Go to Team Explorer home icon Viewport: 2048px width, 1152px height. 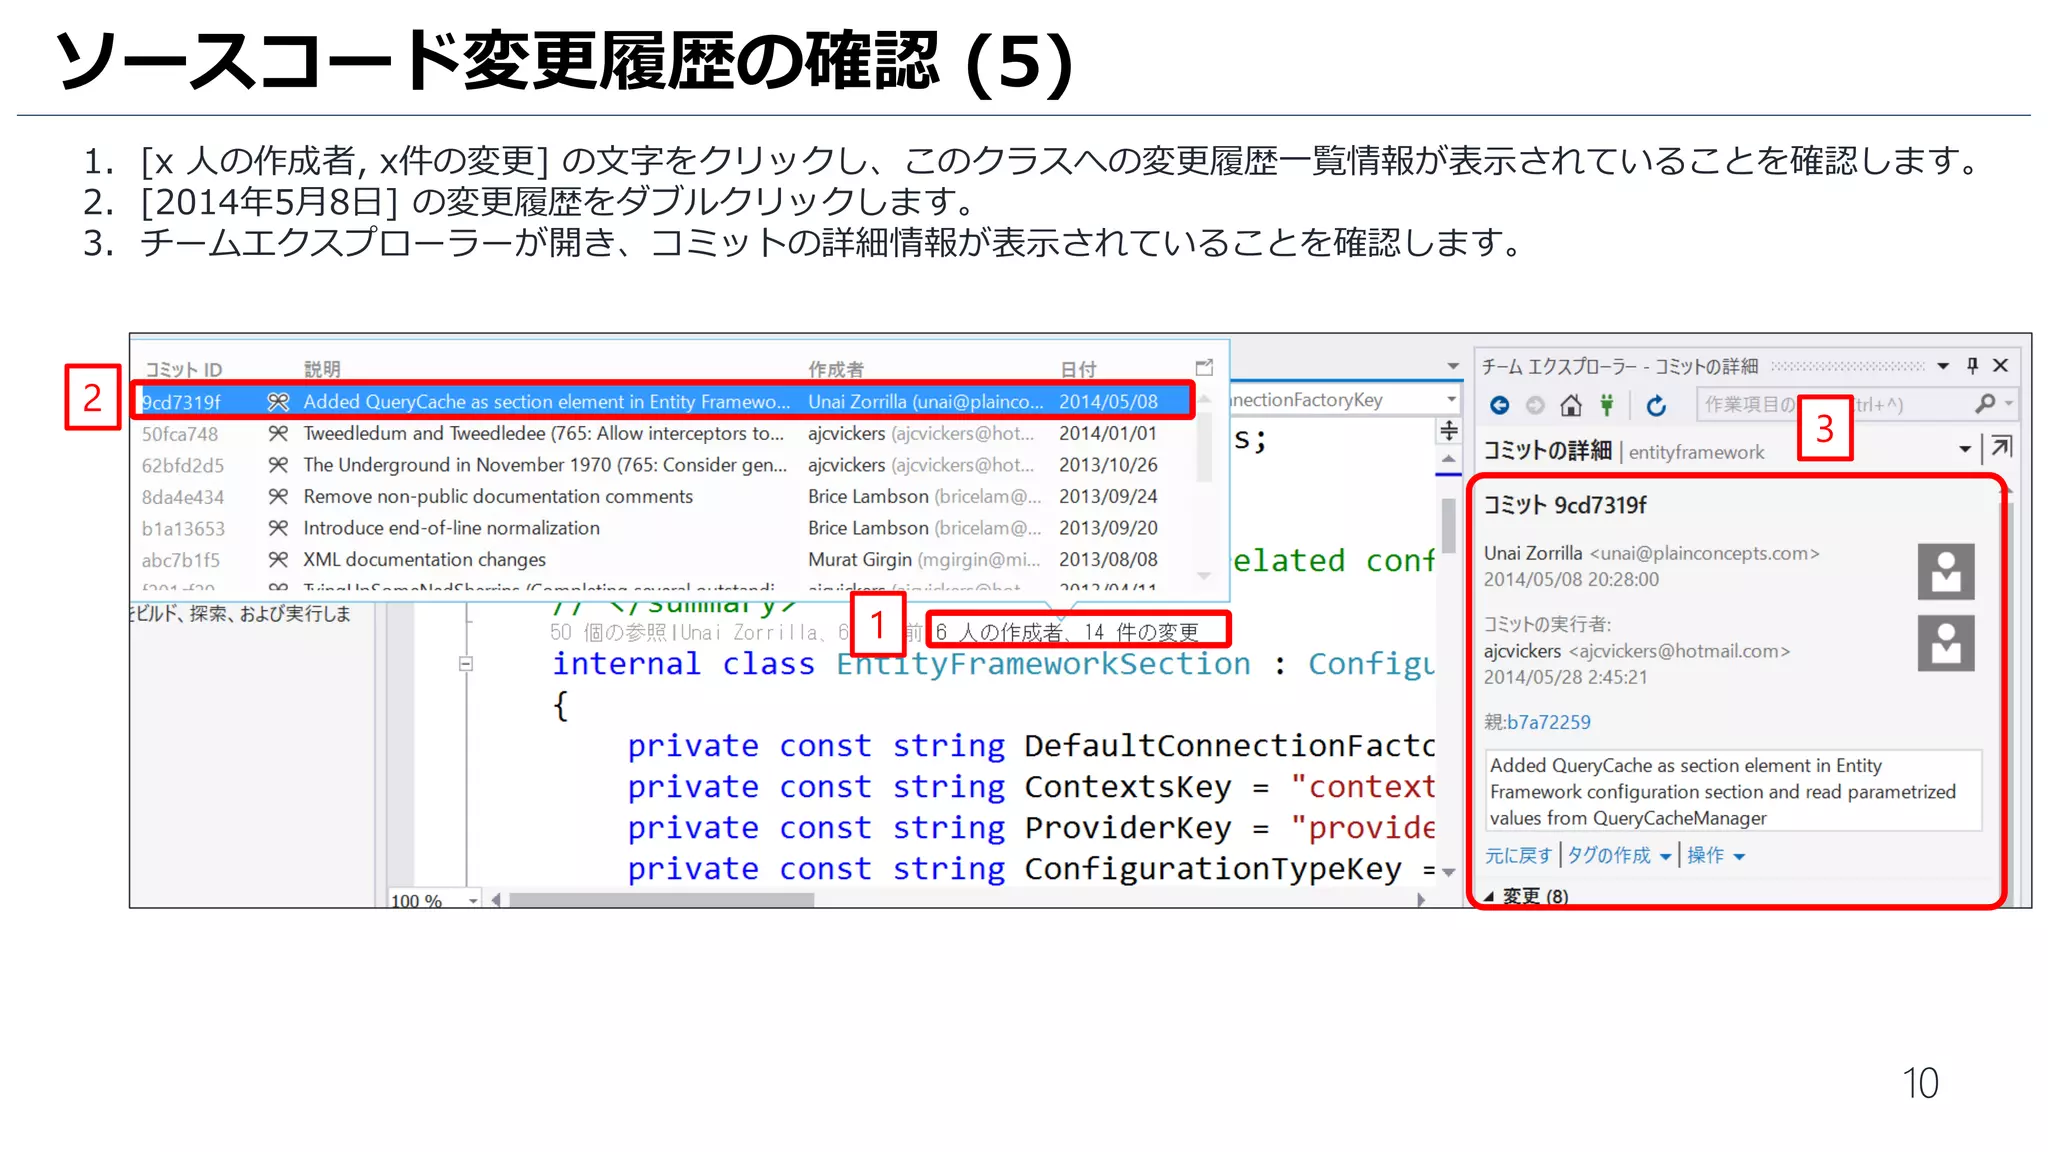click(1571, 405)
